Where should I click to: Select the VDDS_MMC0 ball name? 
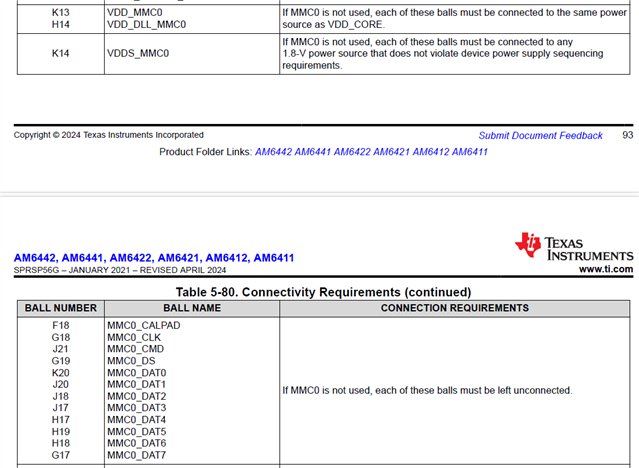coord(138,53)
